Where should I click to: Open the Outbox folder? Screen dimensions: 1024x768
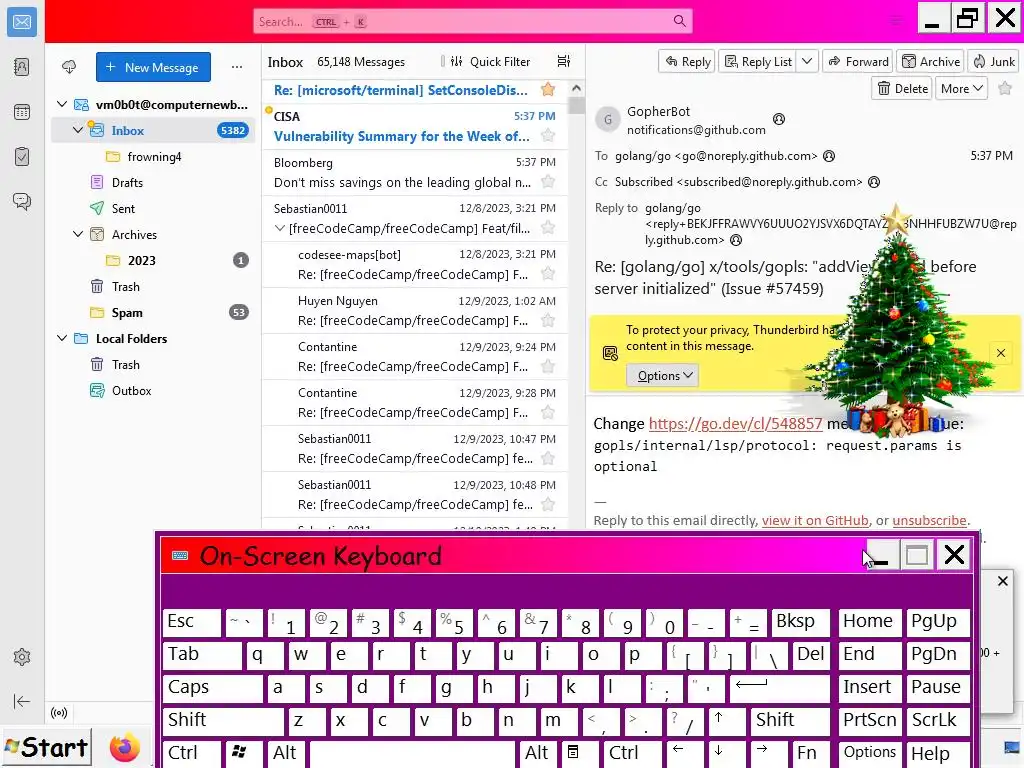(x=131, y=391)
